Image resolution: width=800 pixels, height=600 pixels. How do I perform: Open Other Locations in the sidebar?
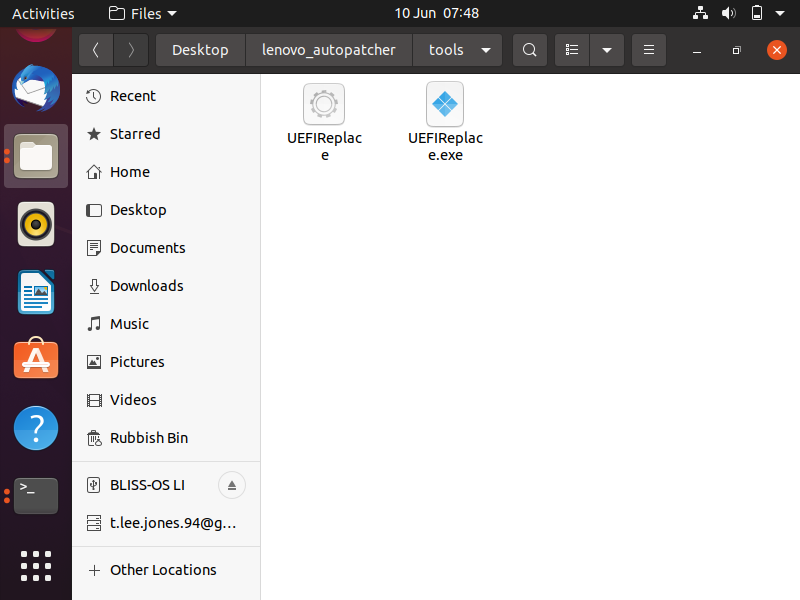166,570
